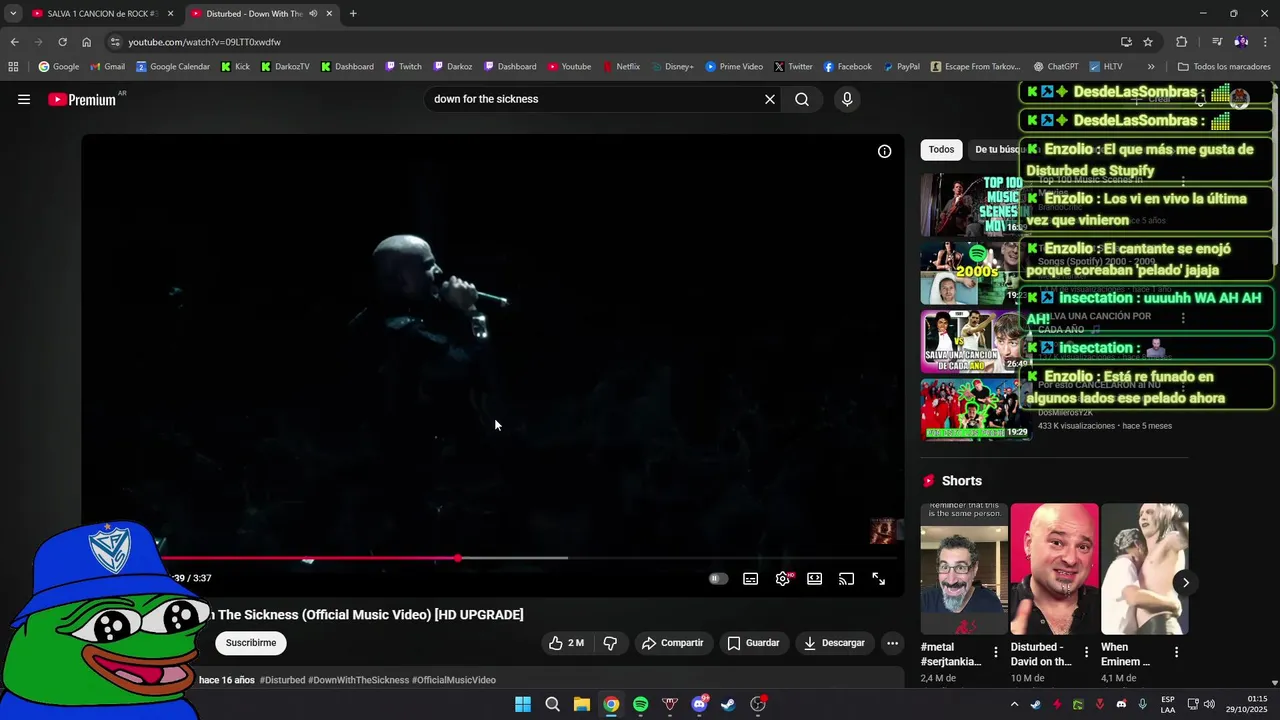
Task: Mute the Disturbed tab audio icon
Action: (x=313, y=14)
